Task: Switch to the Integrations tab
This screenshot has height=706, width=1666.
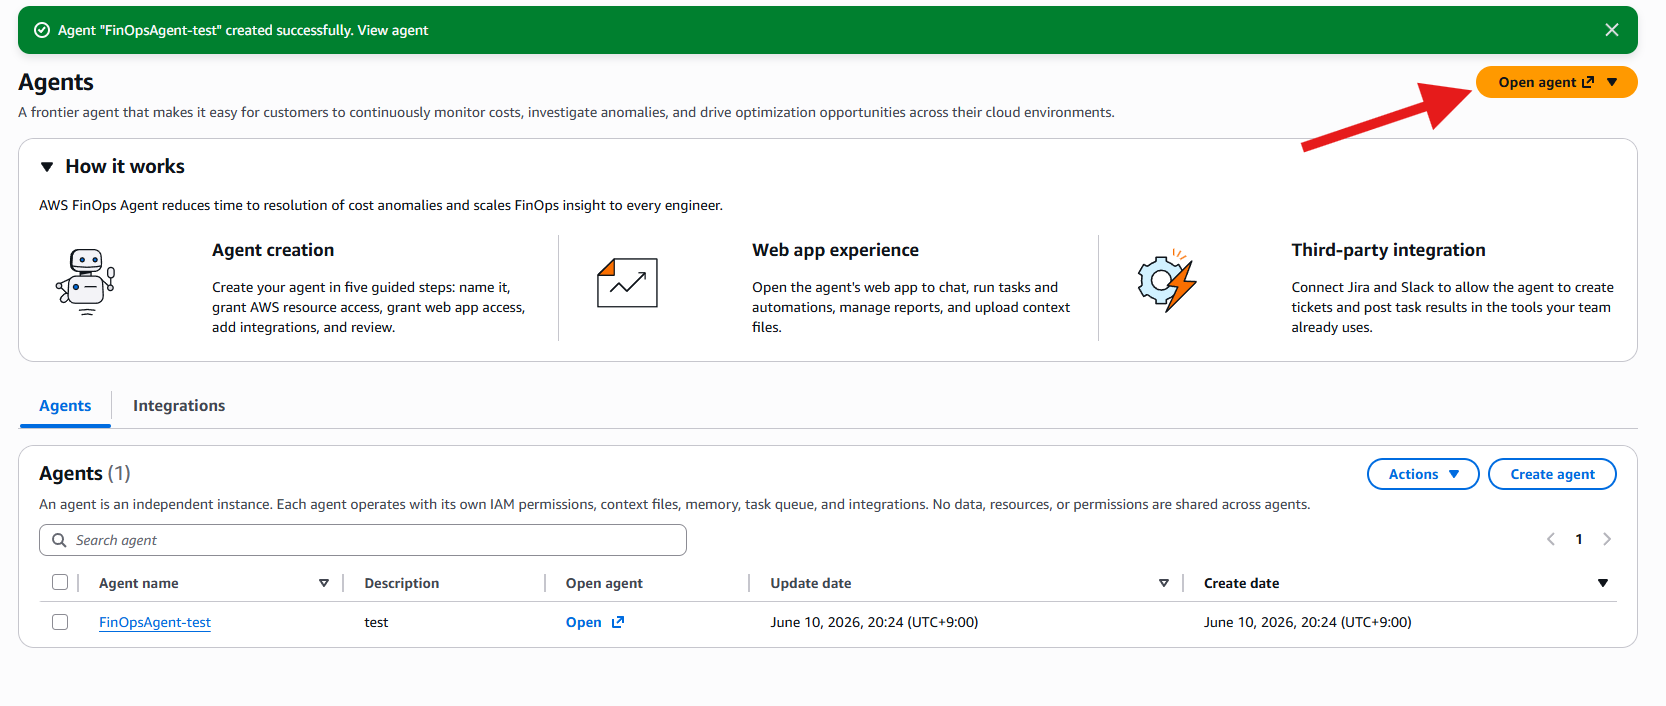Action: (179, 405)
